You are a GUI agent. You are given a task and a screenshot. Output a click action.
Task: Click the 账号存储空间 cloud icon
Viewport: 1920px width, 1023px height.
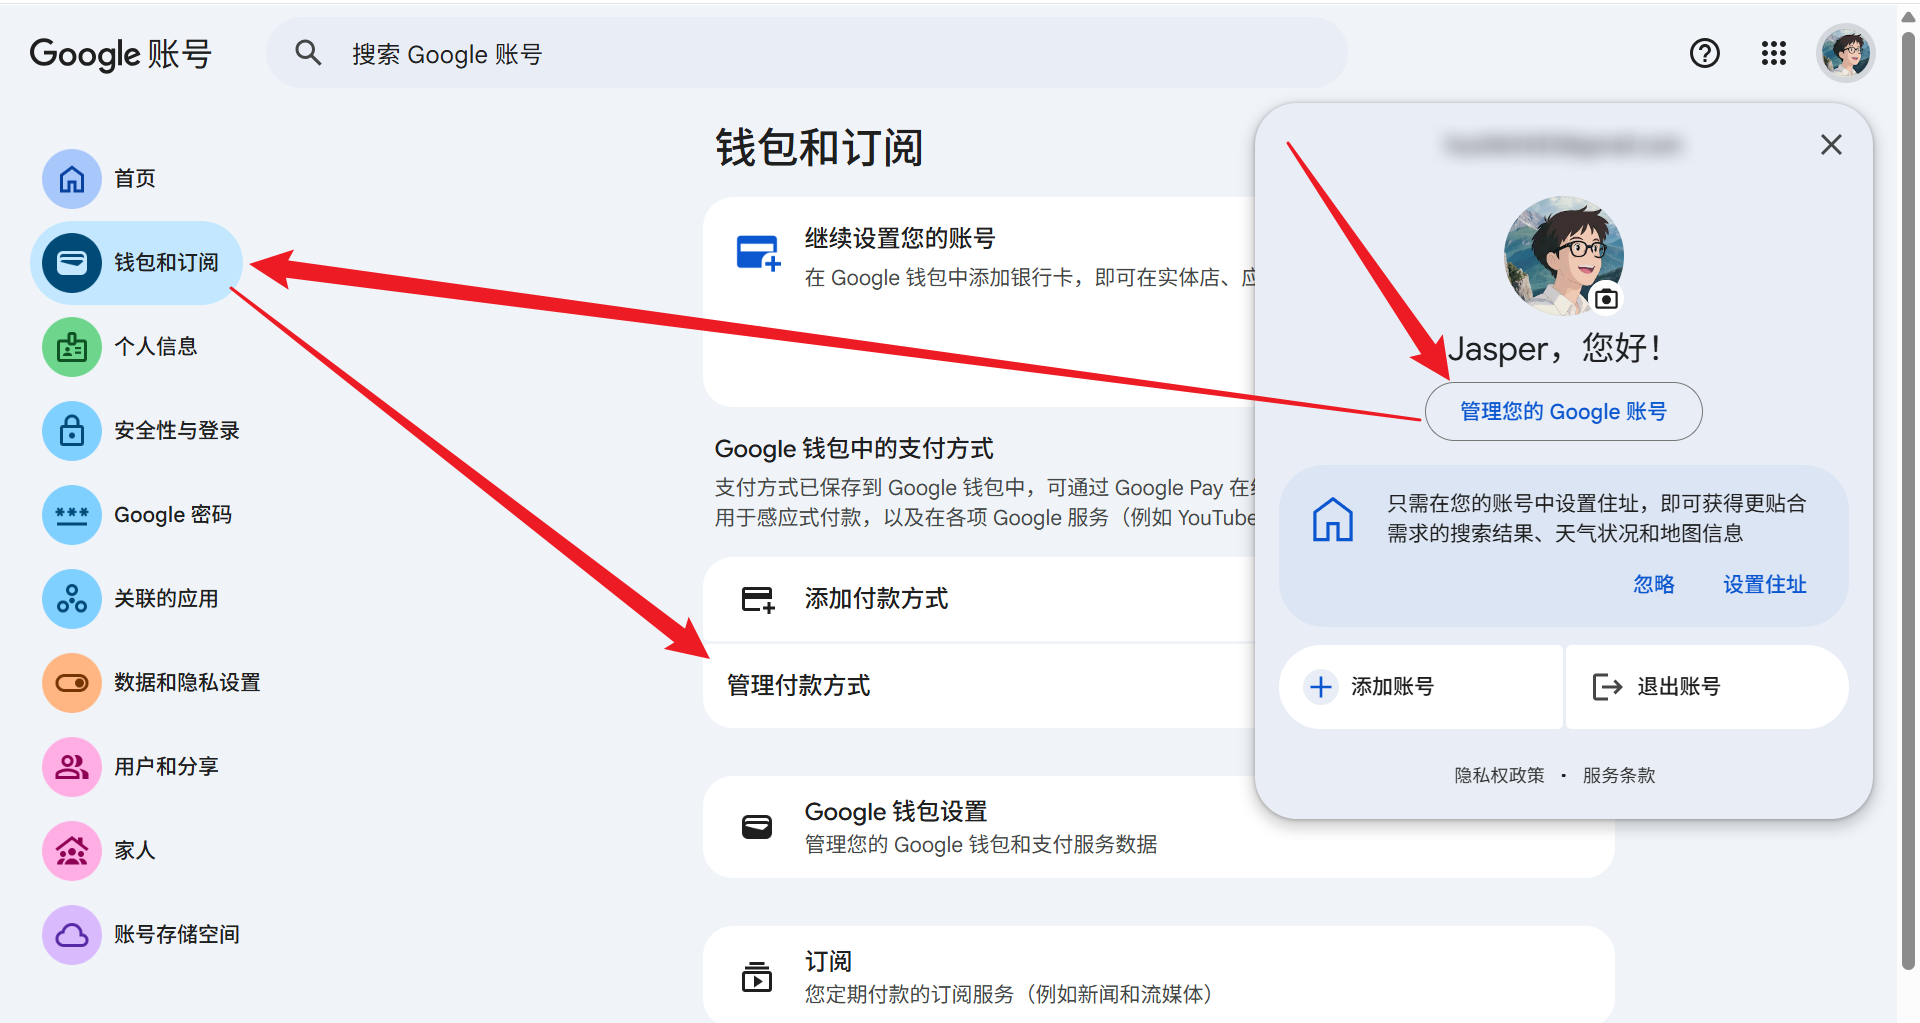[x=72, y=935]
